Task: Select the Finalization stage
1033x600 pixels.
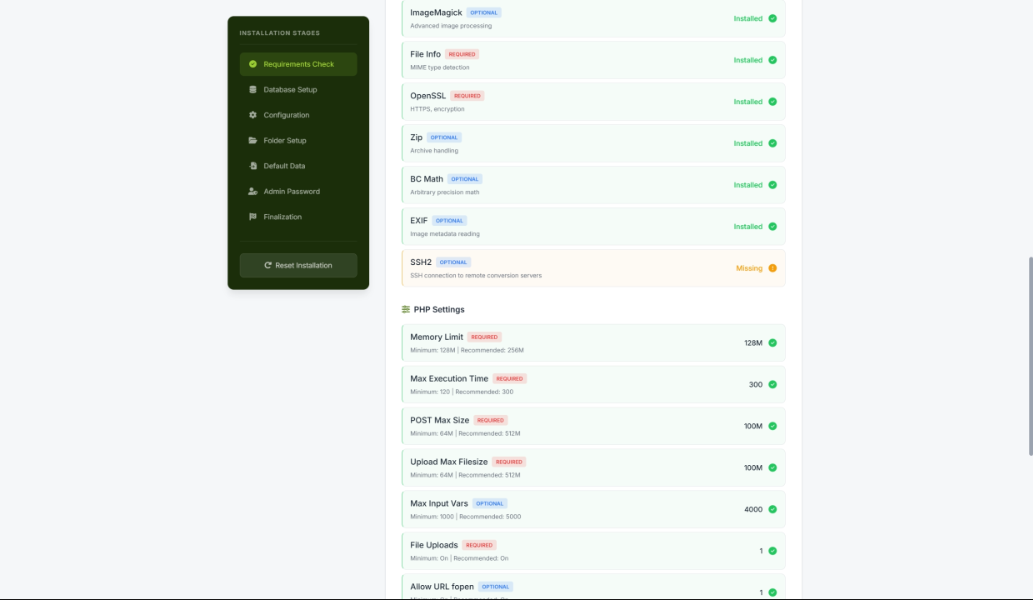Action: (282, 217)
